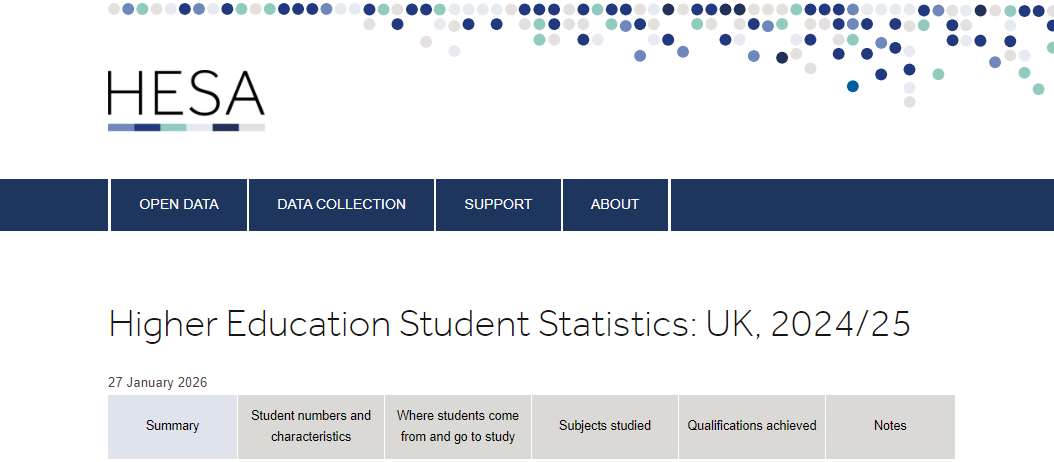The width and height of the screenshot is (1054, 462).
Task: Go to the DATA COLLECTION menu
Action: point(341,204)
